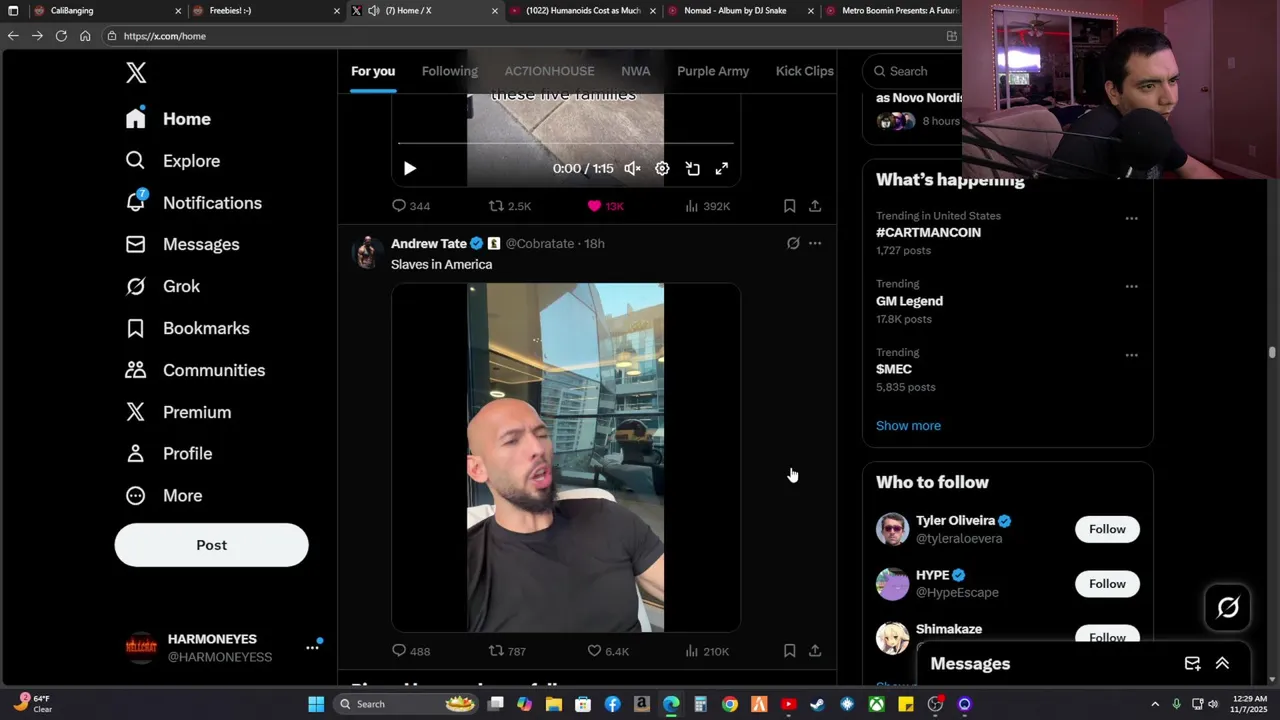Open the Andrew Tate name link

click(x=429, y=243)
